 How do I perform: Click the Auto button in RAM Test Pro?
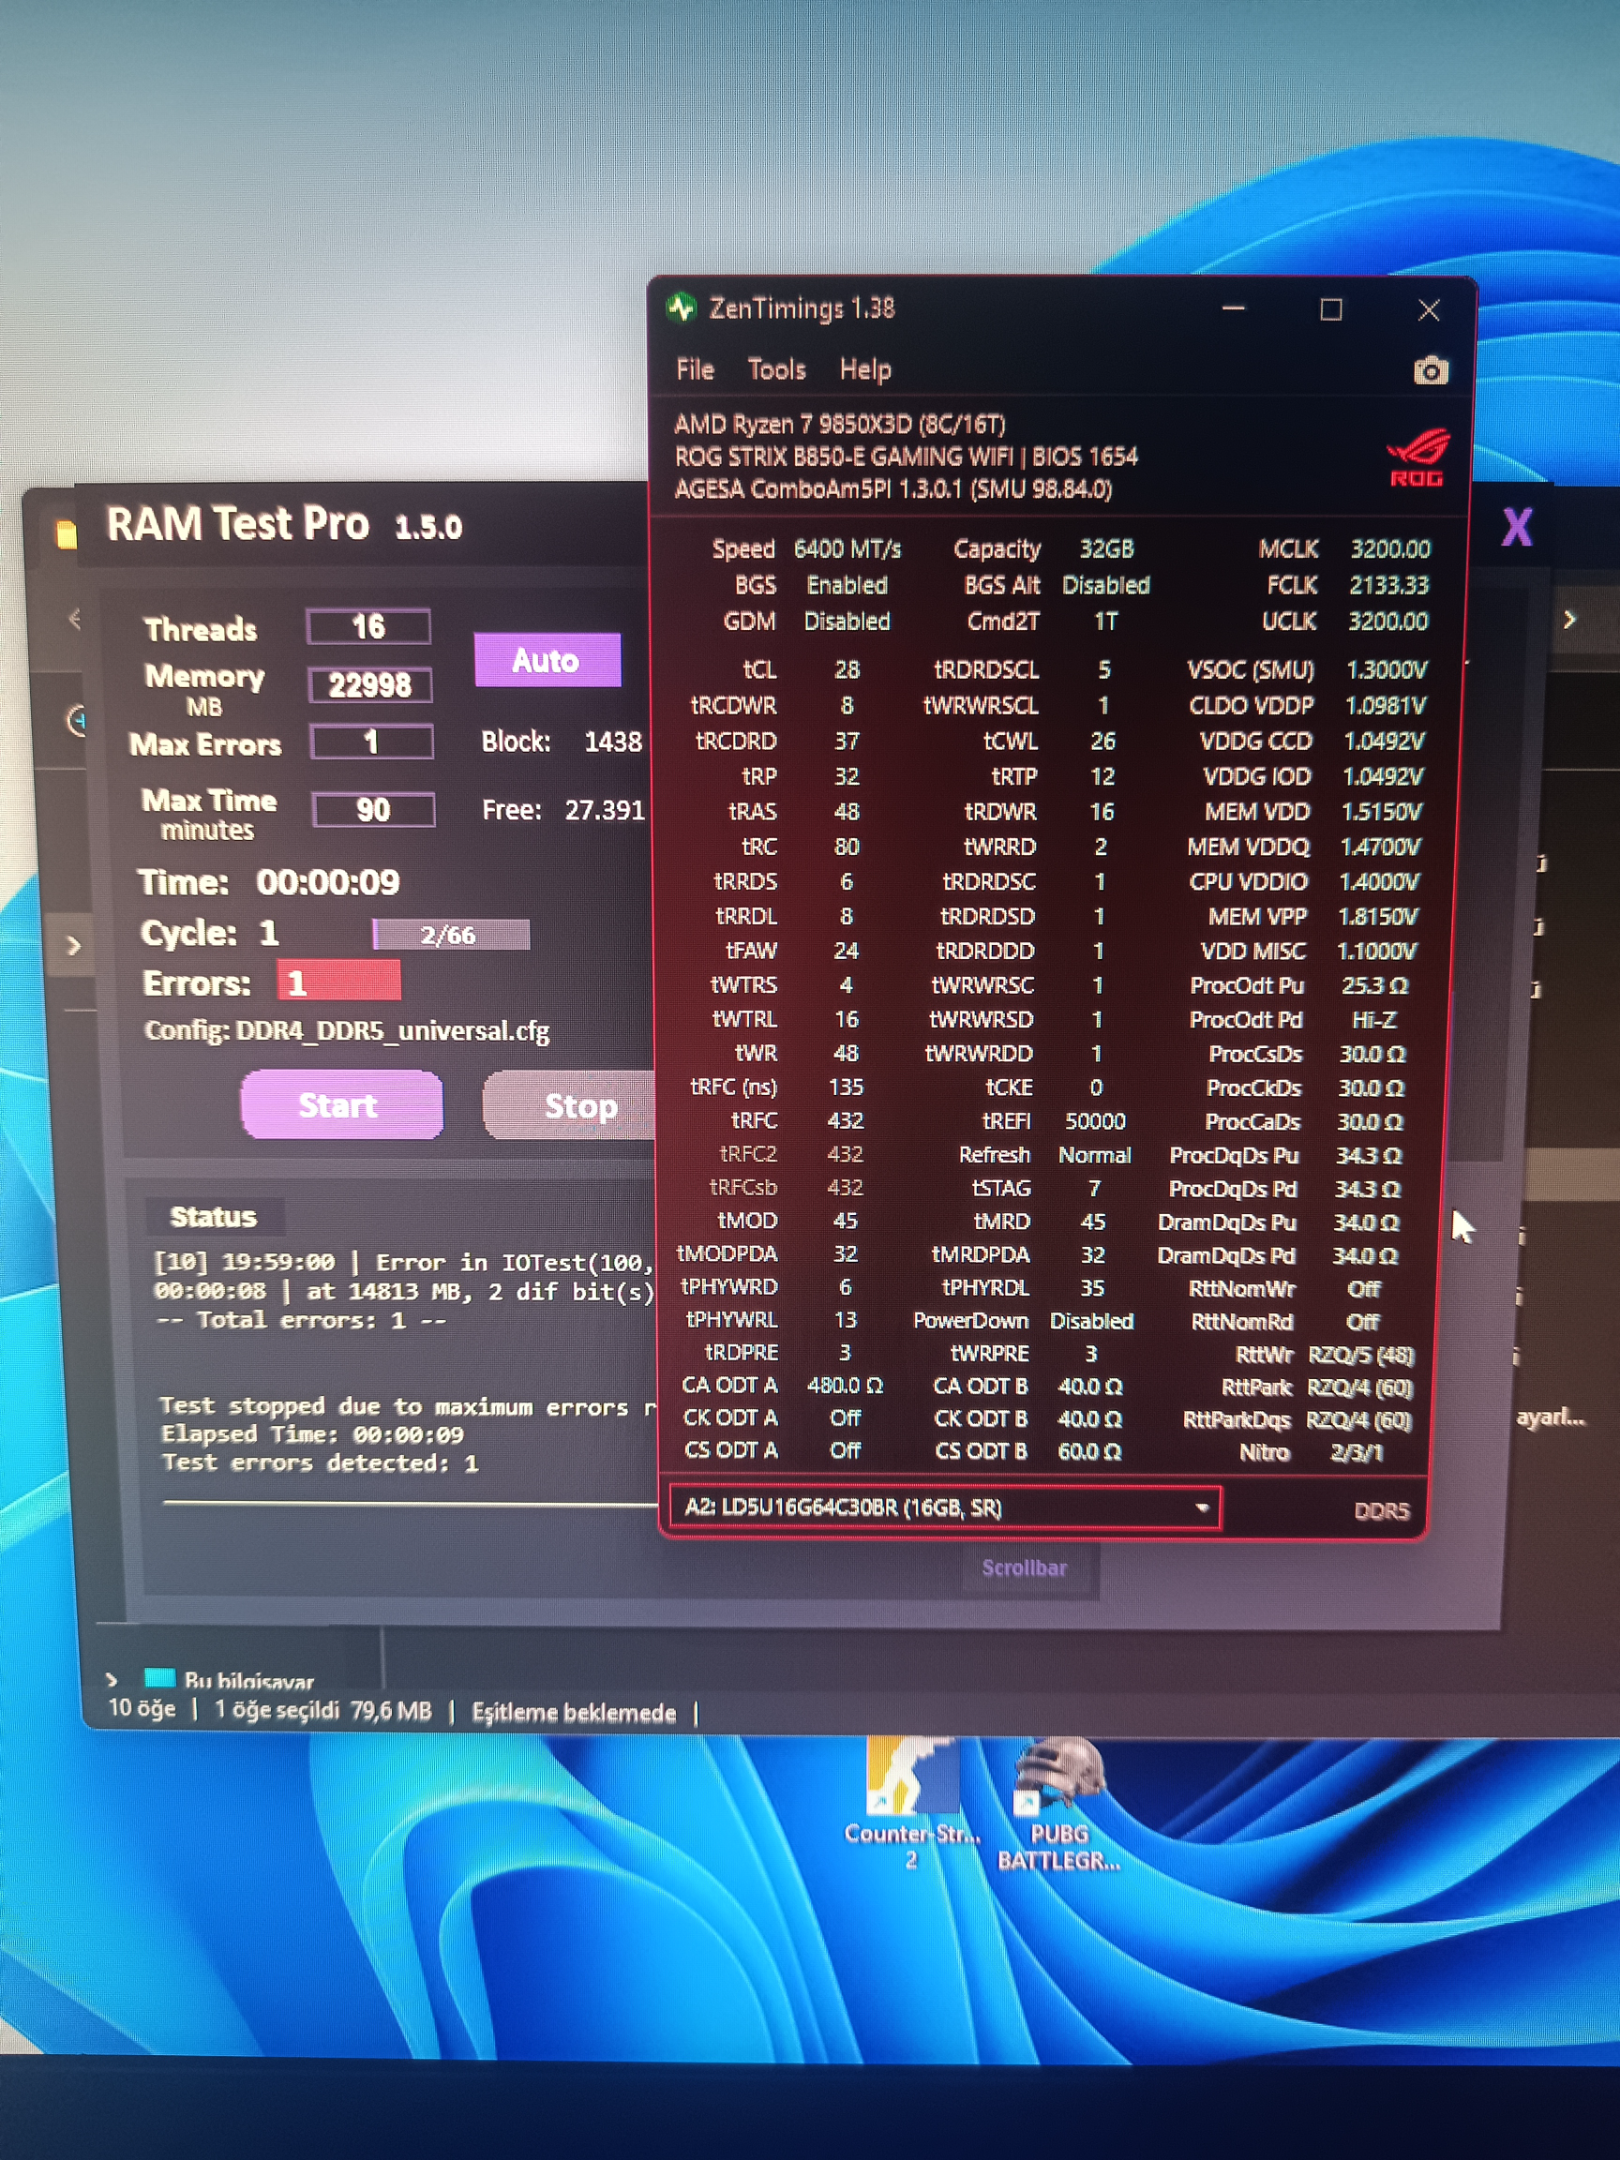[x=547, y=660]
